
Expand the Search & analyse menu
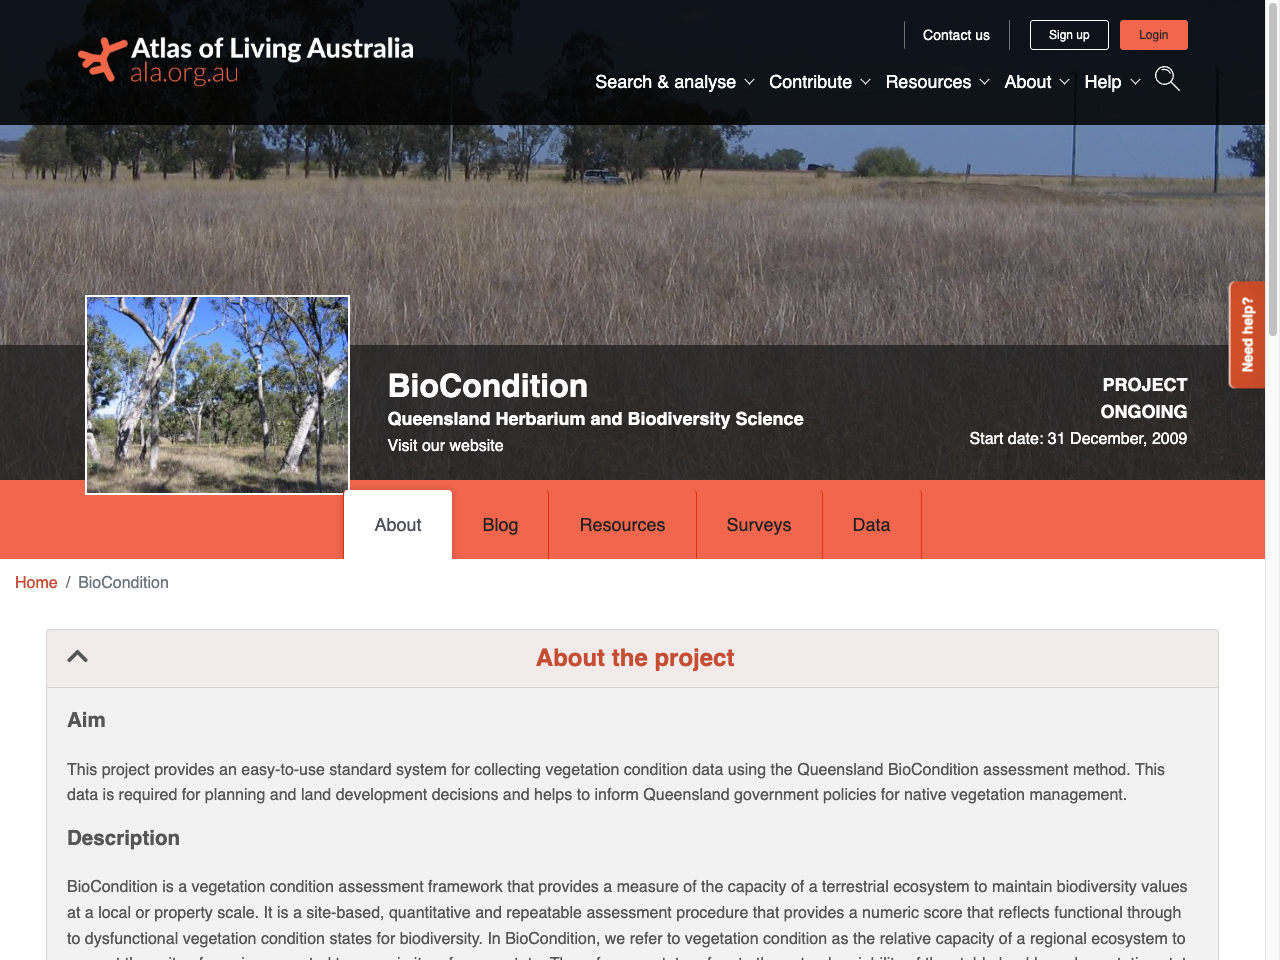tap(674, 82)
